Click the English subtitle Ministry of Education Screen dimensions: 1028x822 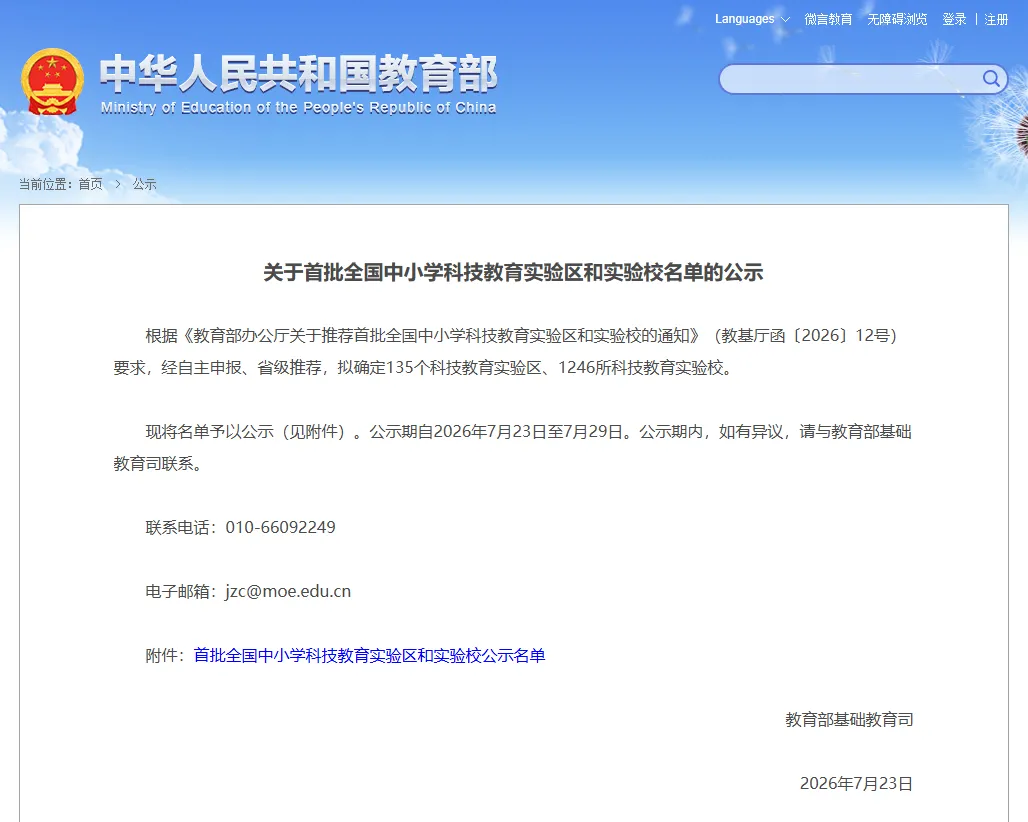[x=298, y=108]
